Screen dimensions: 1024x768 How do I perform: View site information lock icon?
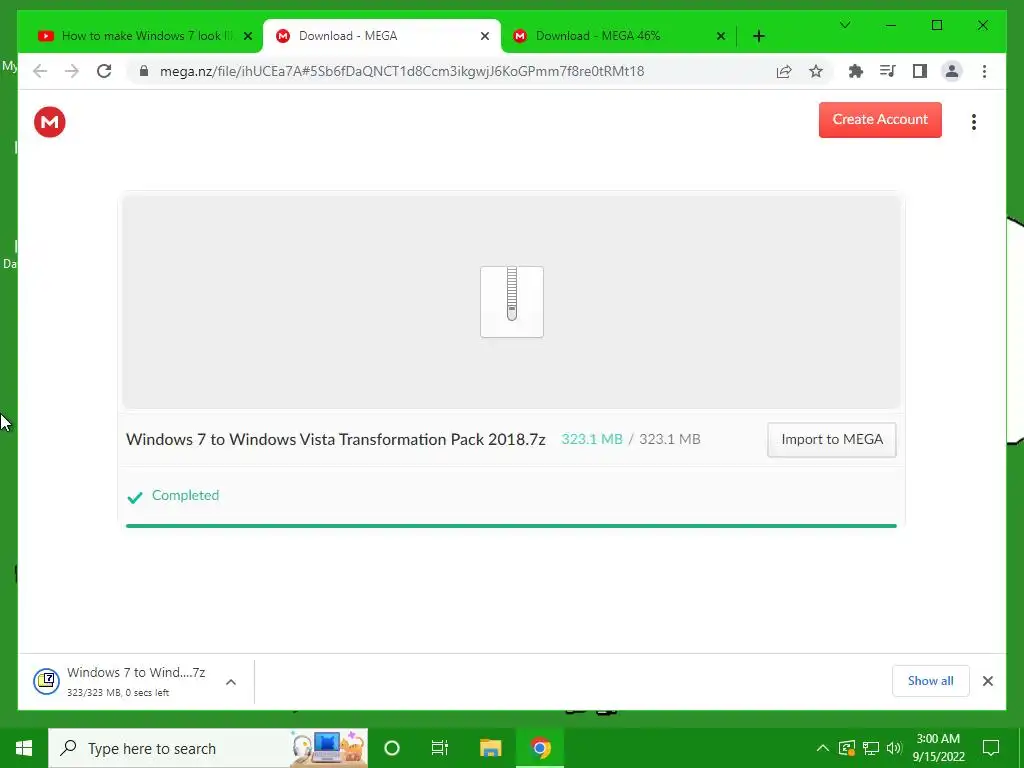[144, 71]
